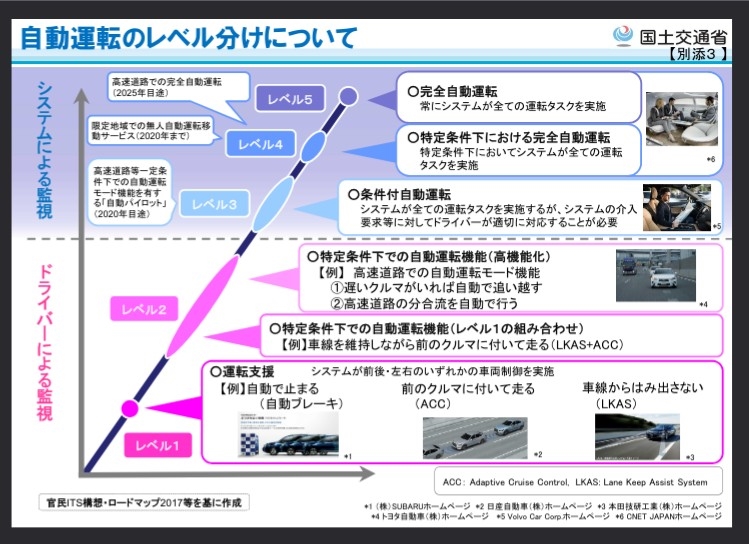Screen dimensions: 749x544
Task: Click the large pink level 2 ellipse marker
Action: (x=202, y=307)
